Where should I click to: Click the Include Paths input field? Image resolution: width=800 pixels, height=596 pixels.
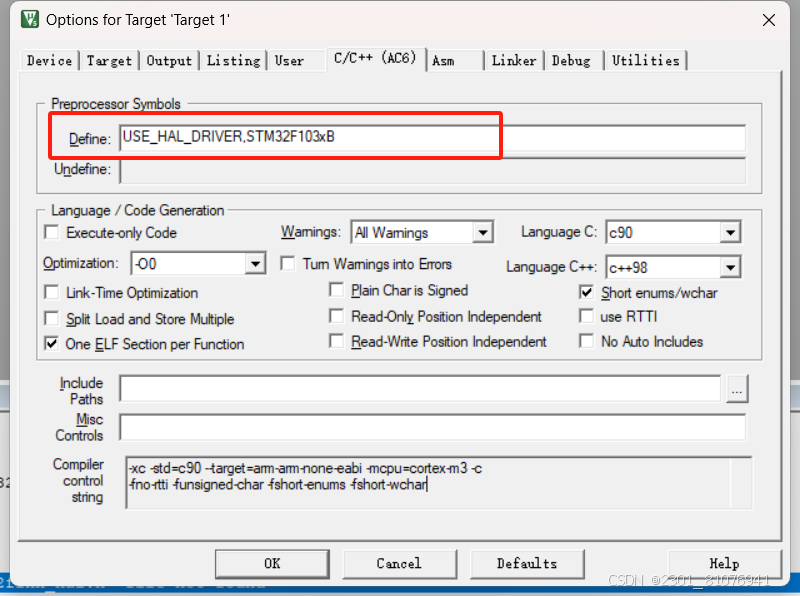[x=420, y=389]
